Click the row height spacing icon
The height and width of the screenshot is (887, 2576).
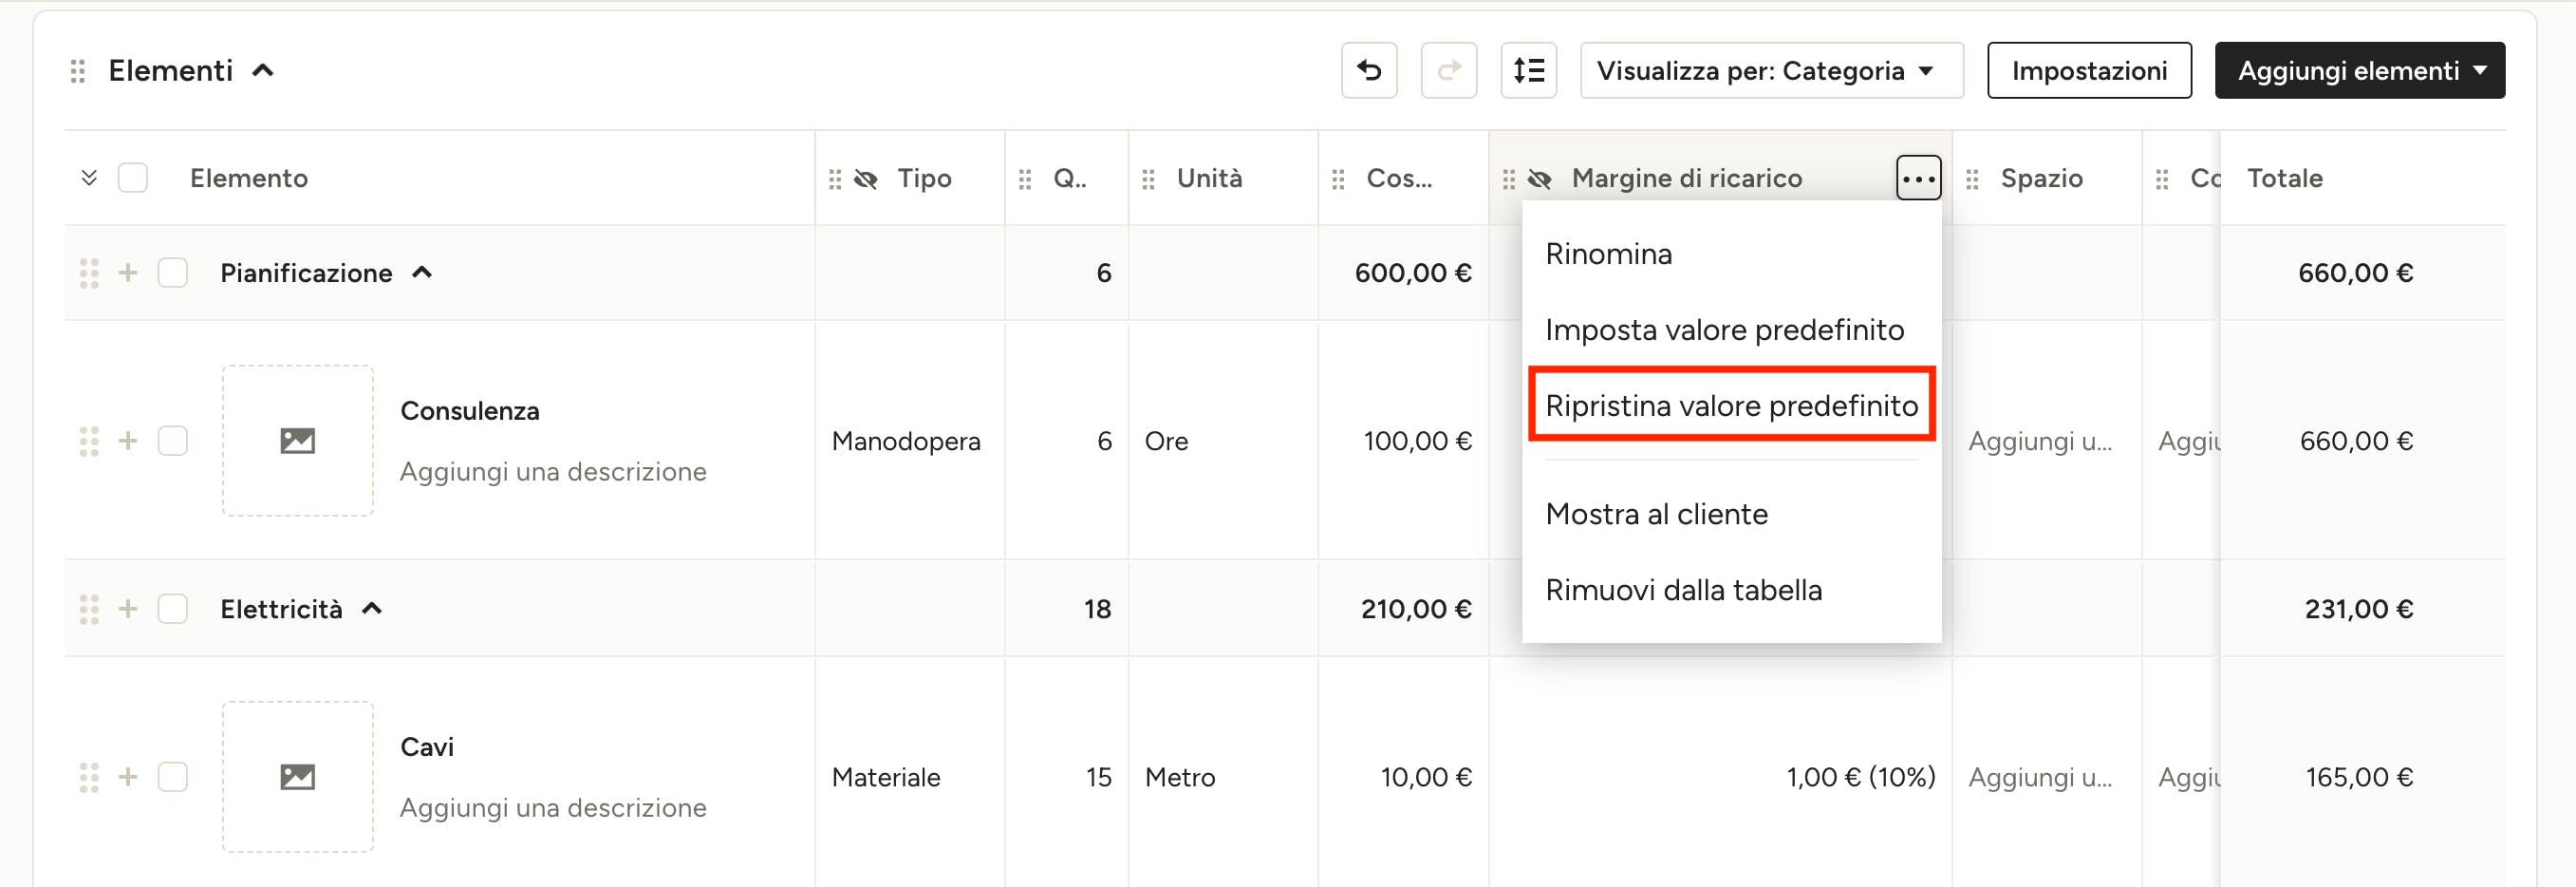pyautogui.click(x=1528, y=70)
